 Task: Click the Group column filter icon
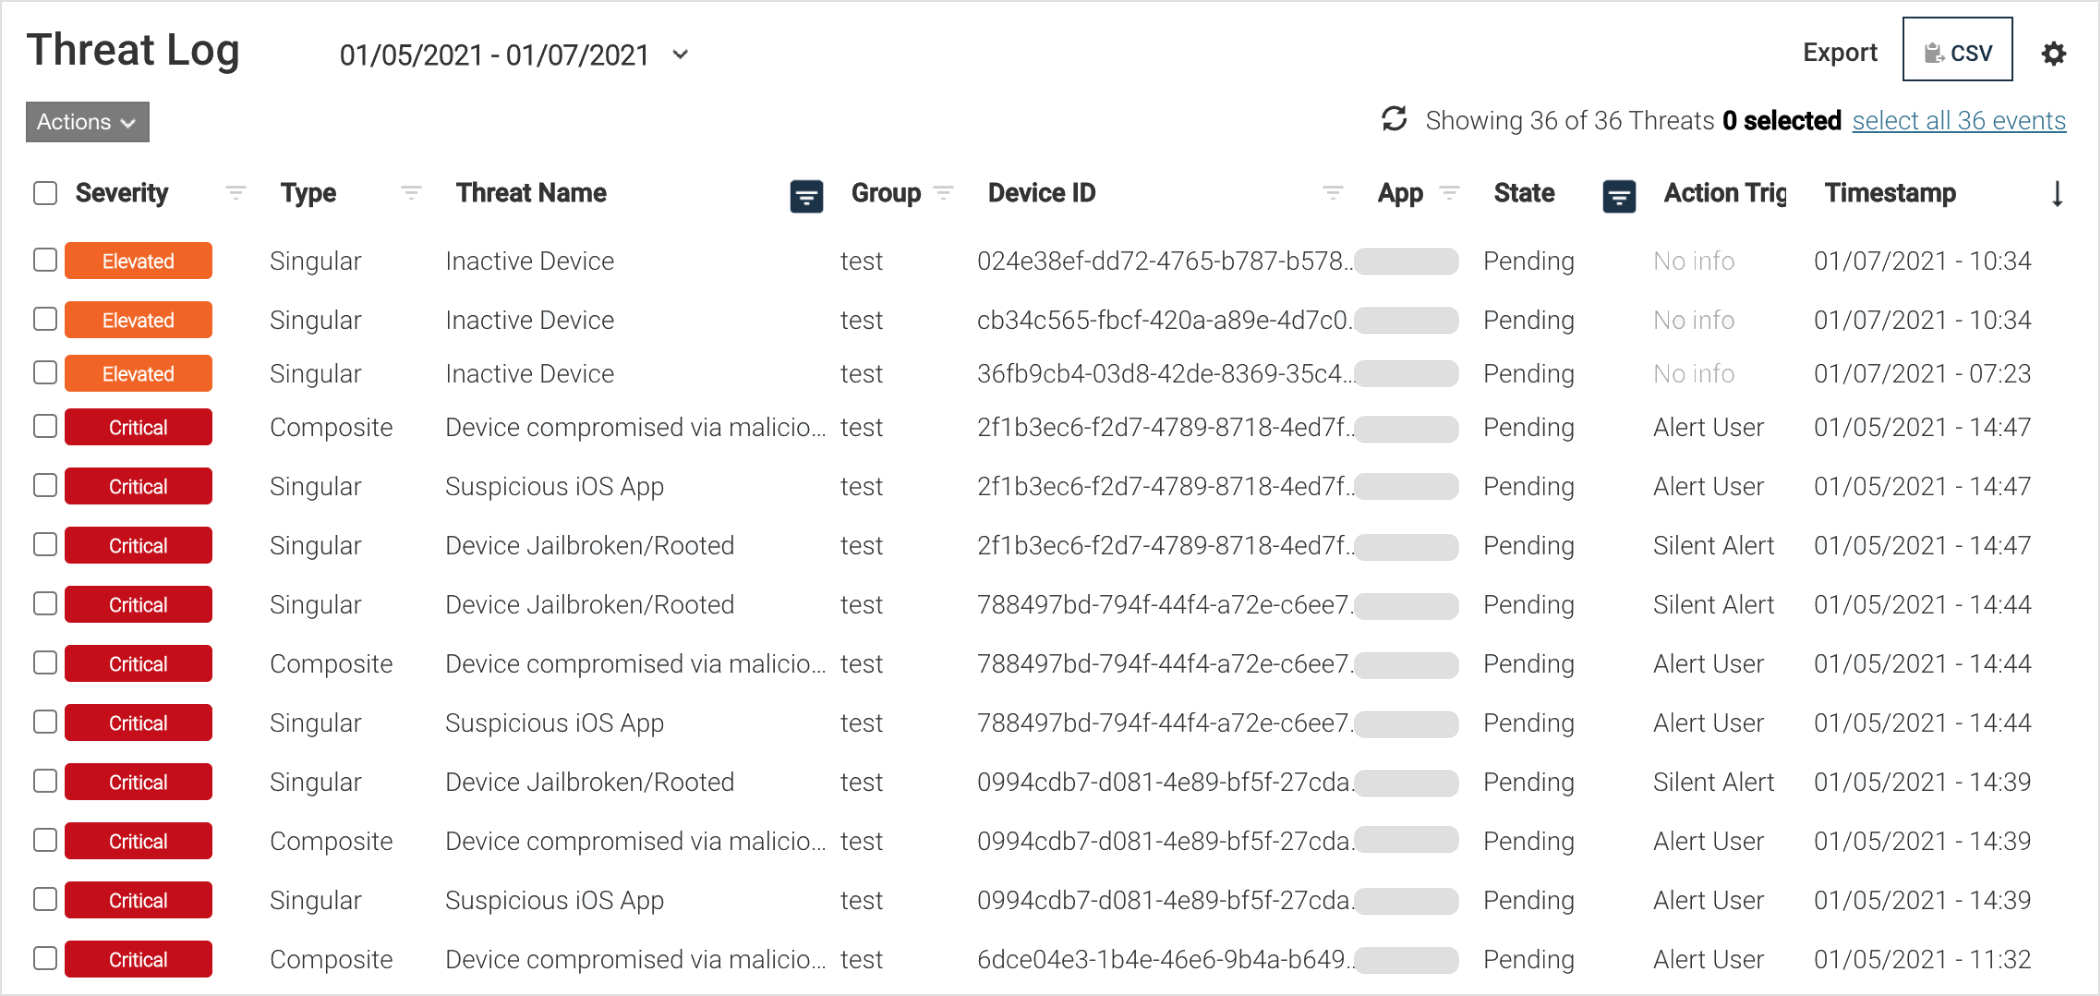point(945,194)
